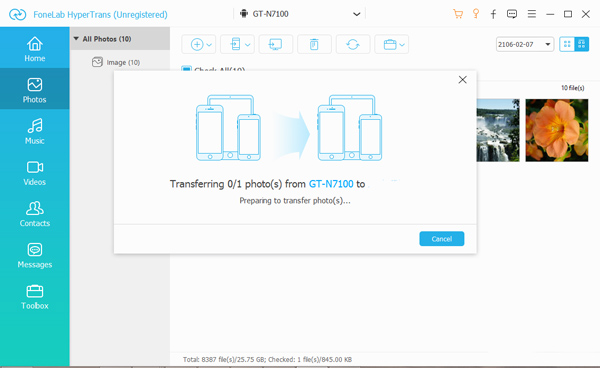
Task: Open the feedback chat icon
Action: 512,14
